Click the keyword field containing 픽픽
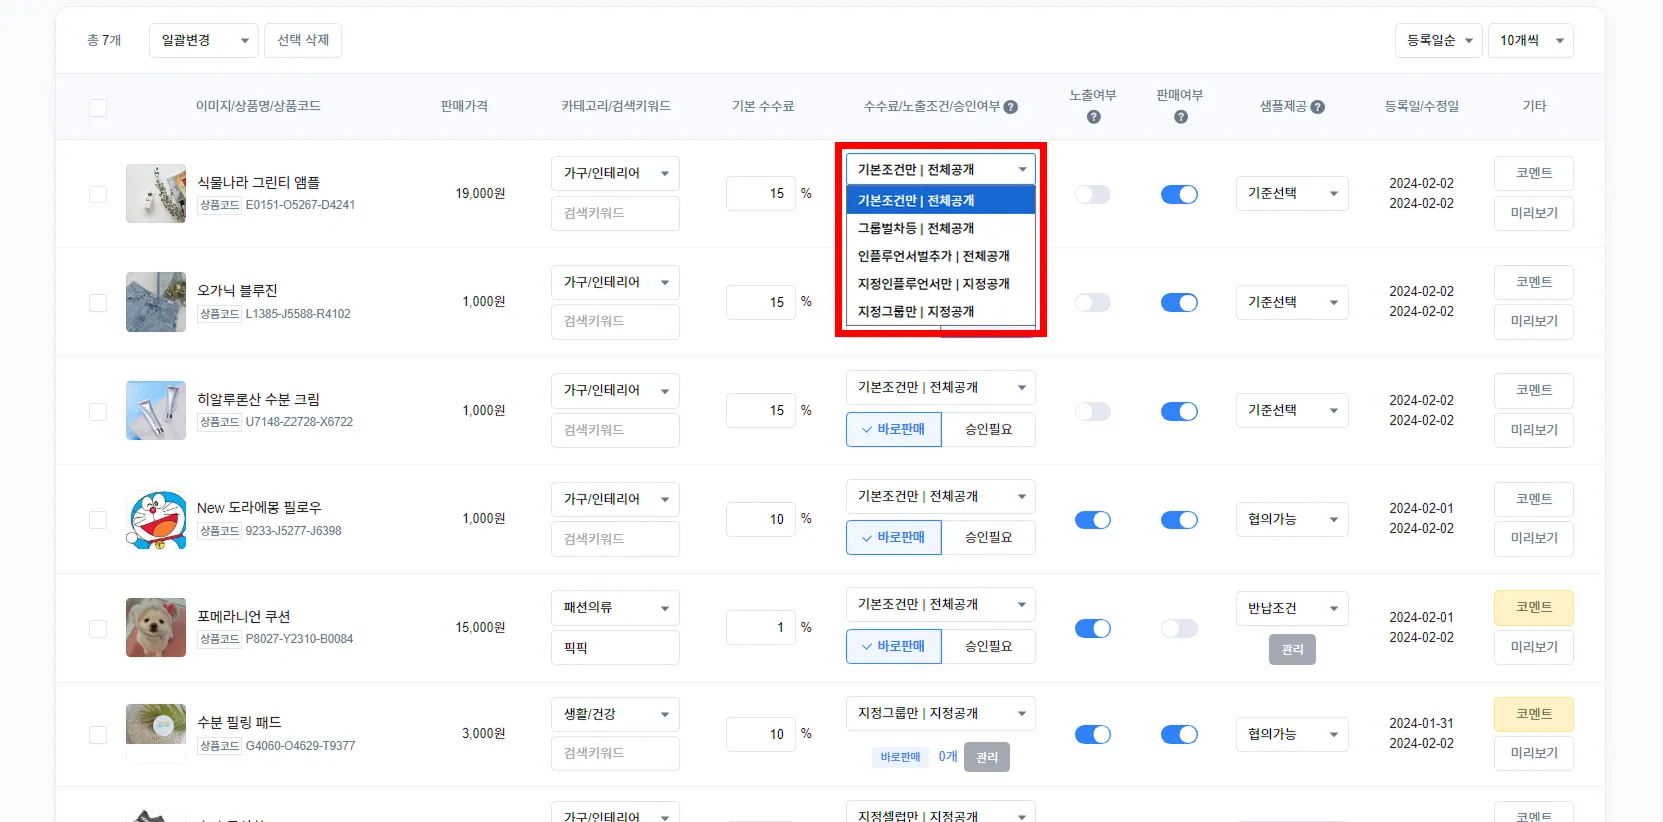 point(615,648)
